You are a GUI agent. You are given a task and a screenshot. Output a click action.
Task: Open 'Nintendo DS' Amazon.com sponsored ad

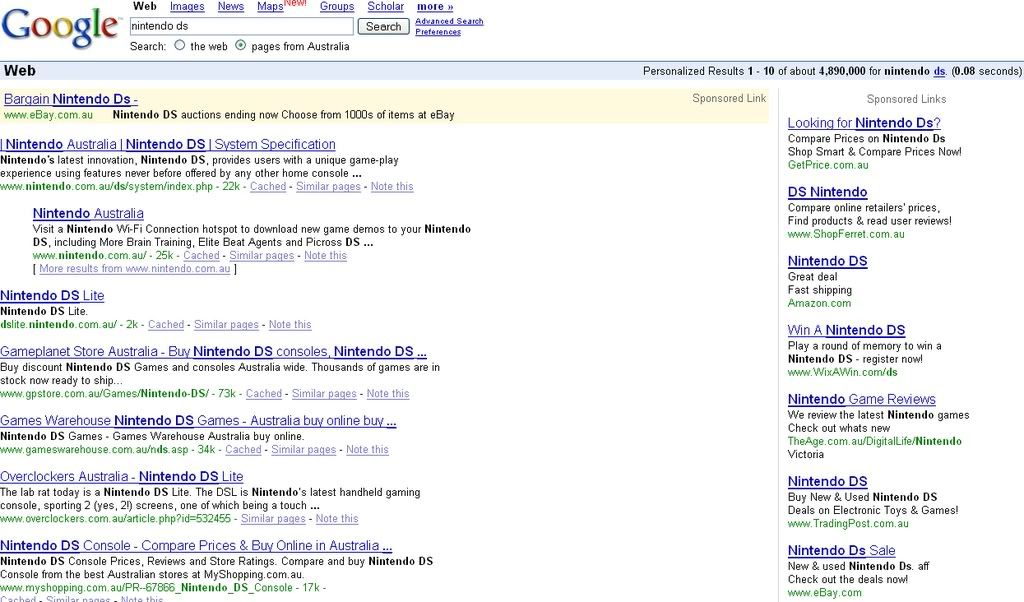(x=827, y=261)
